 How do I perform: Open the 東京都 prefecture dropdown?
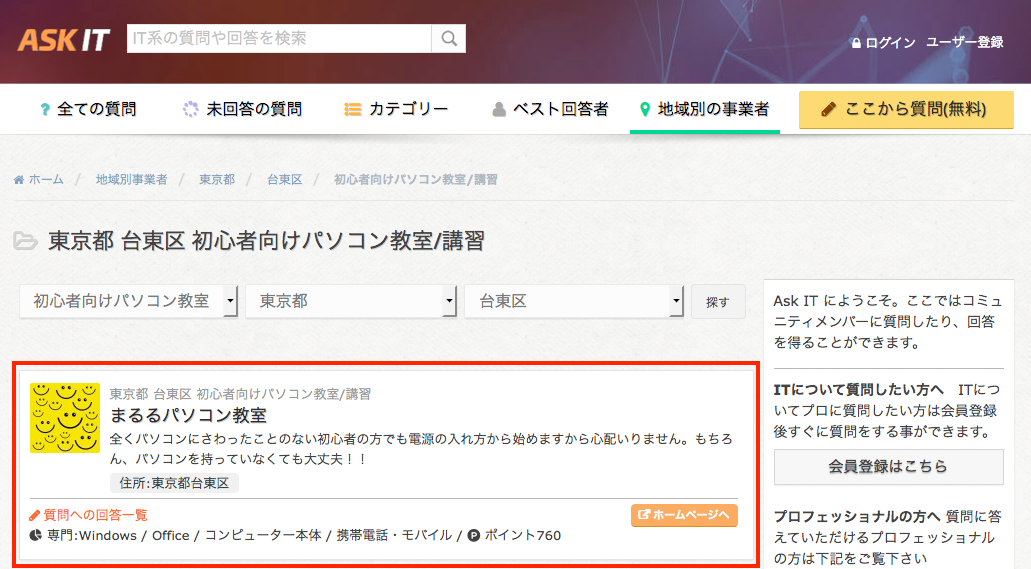click(351, 301)
